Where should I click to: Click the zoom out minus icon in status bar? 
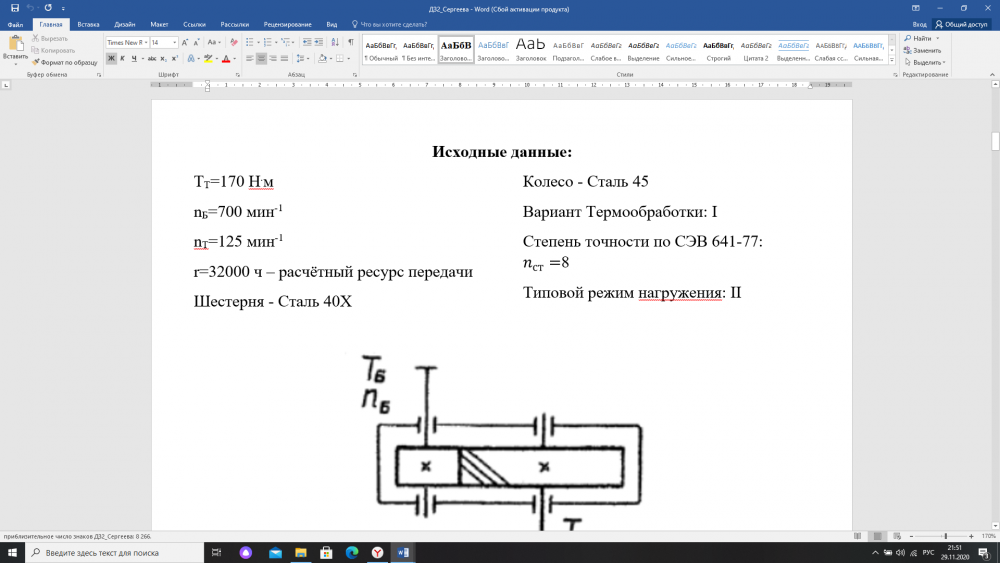(x=911, y=536)
